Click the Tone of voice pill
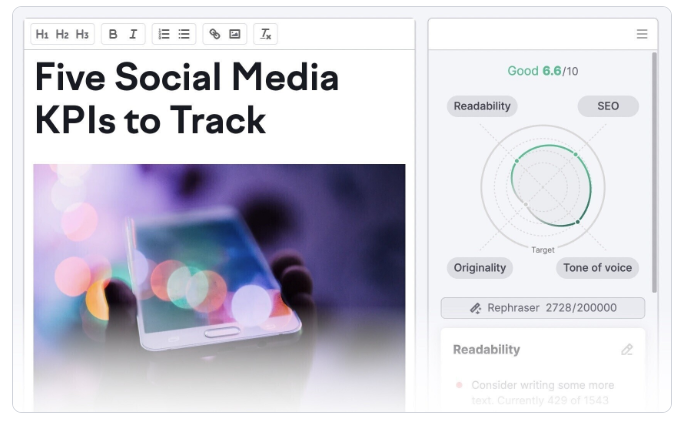 (x=598, y=268)
